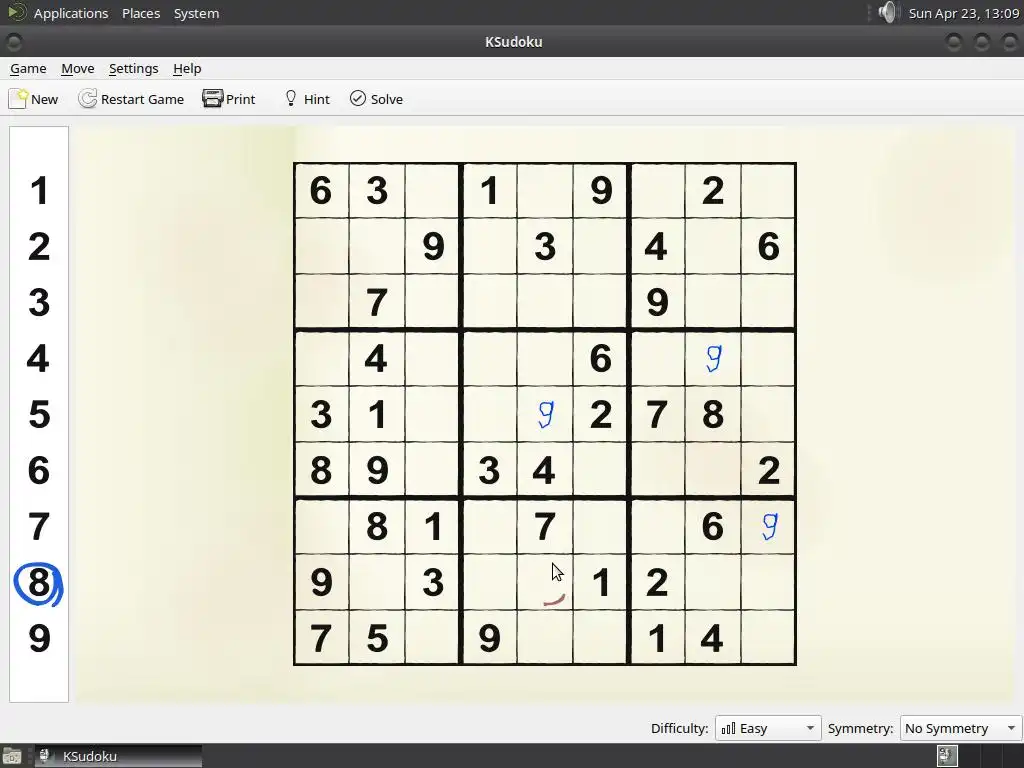Viewport: 1024px width, 768px height.
Task: Click the Restart Game label
Action: point(142,99)
